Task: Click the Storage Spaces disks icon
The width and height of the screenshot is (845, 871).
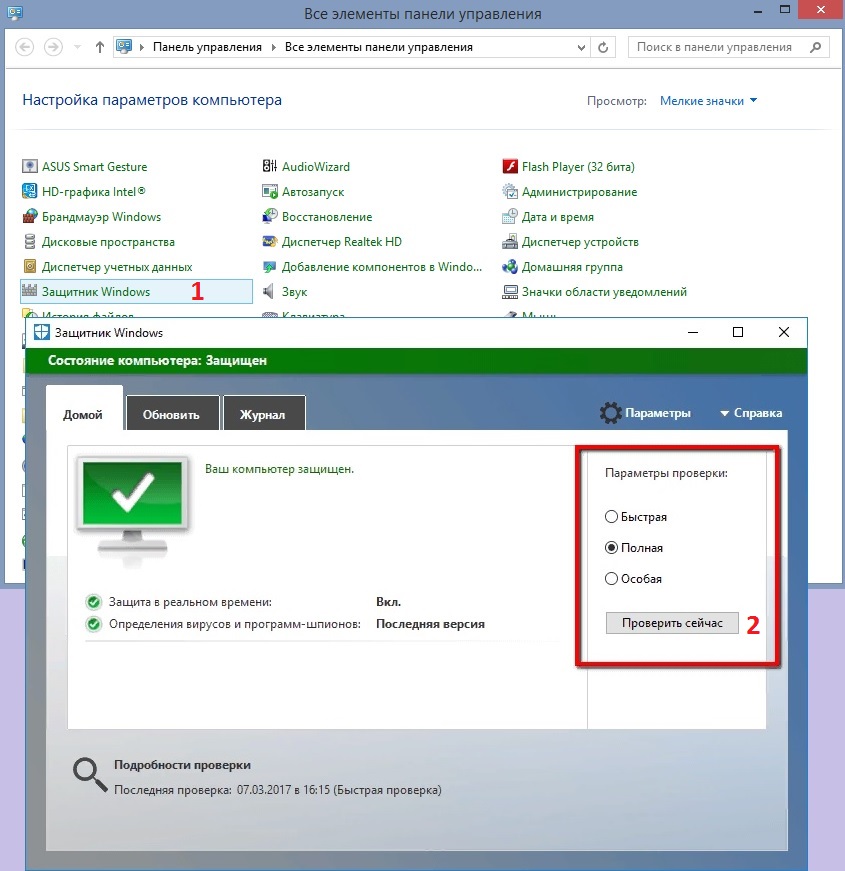Action: pyautogui.click(x=29, y=241)
